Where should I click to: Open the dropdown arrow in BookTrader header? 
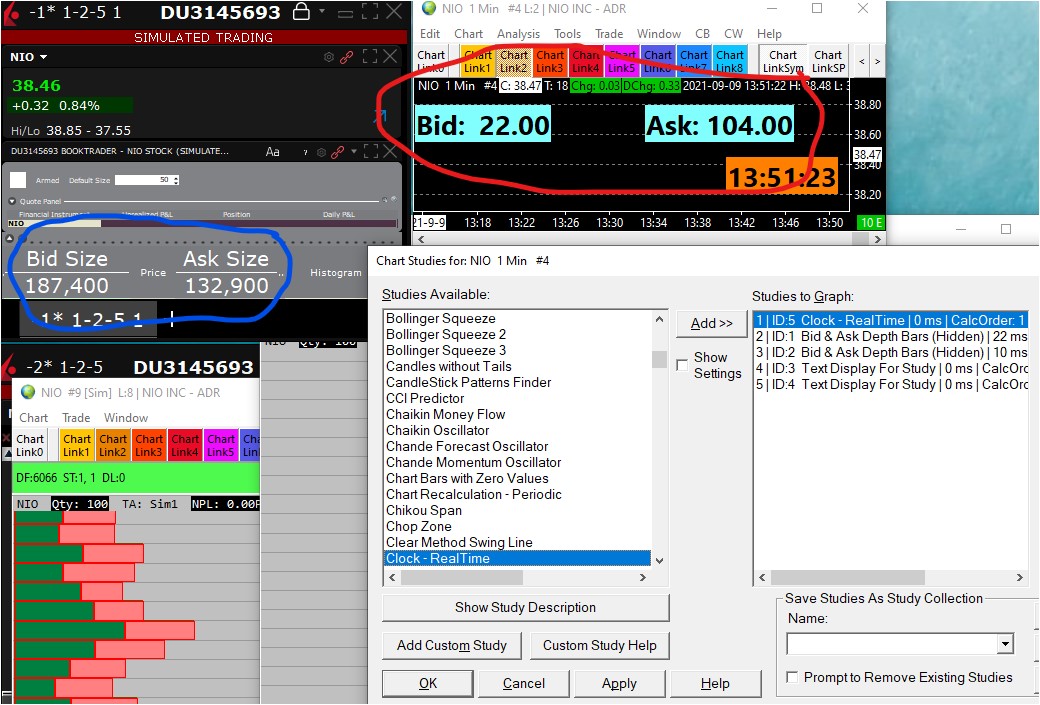pos(354,152)
